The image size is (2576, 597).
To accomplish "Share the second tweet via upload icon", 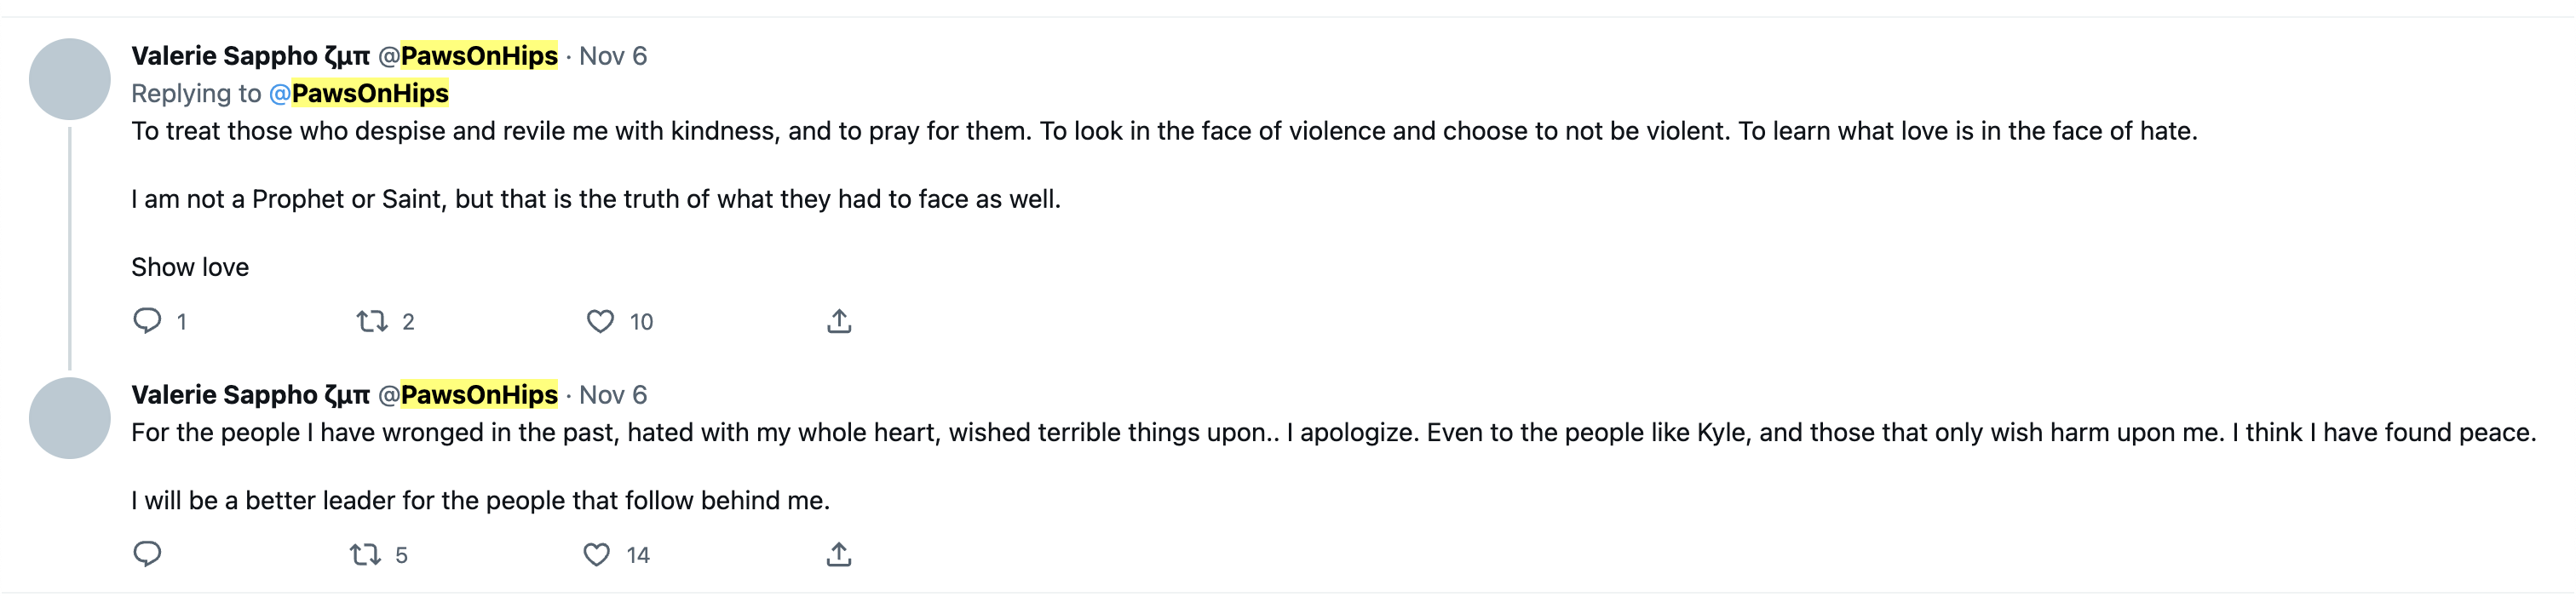I will pos(839,554).
